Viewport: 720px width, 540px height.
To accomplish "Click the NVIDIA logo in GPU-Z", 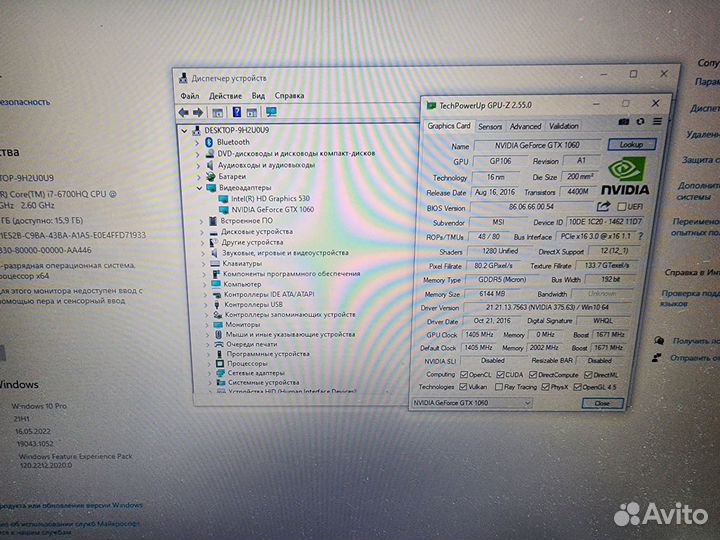I will tap(625, 176).
